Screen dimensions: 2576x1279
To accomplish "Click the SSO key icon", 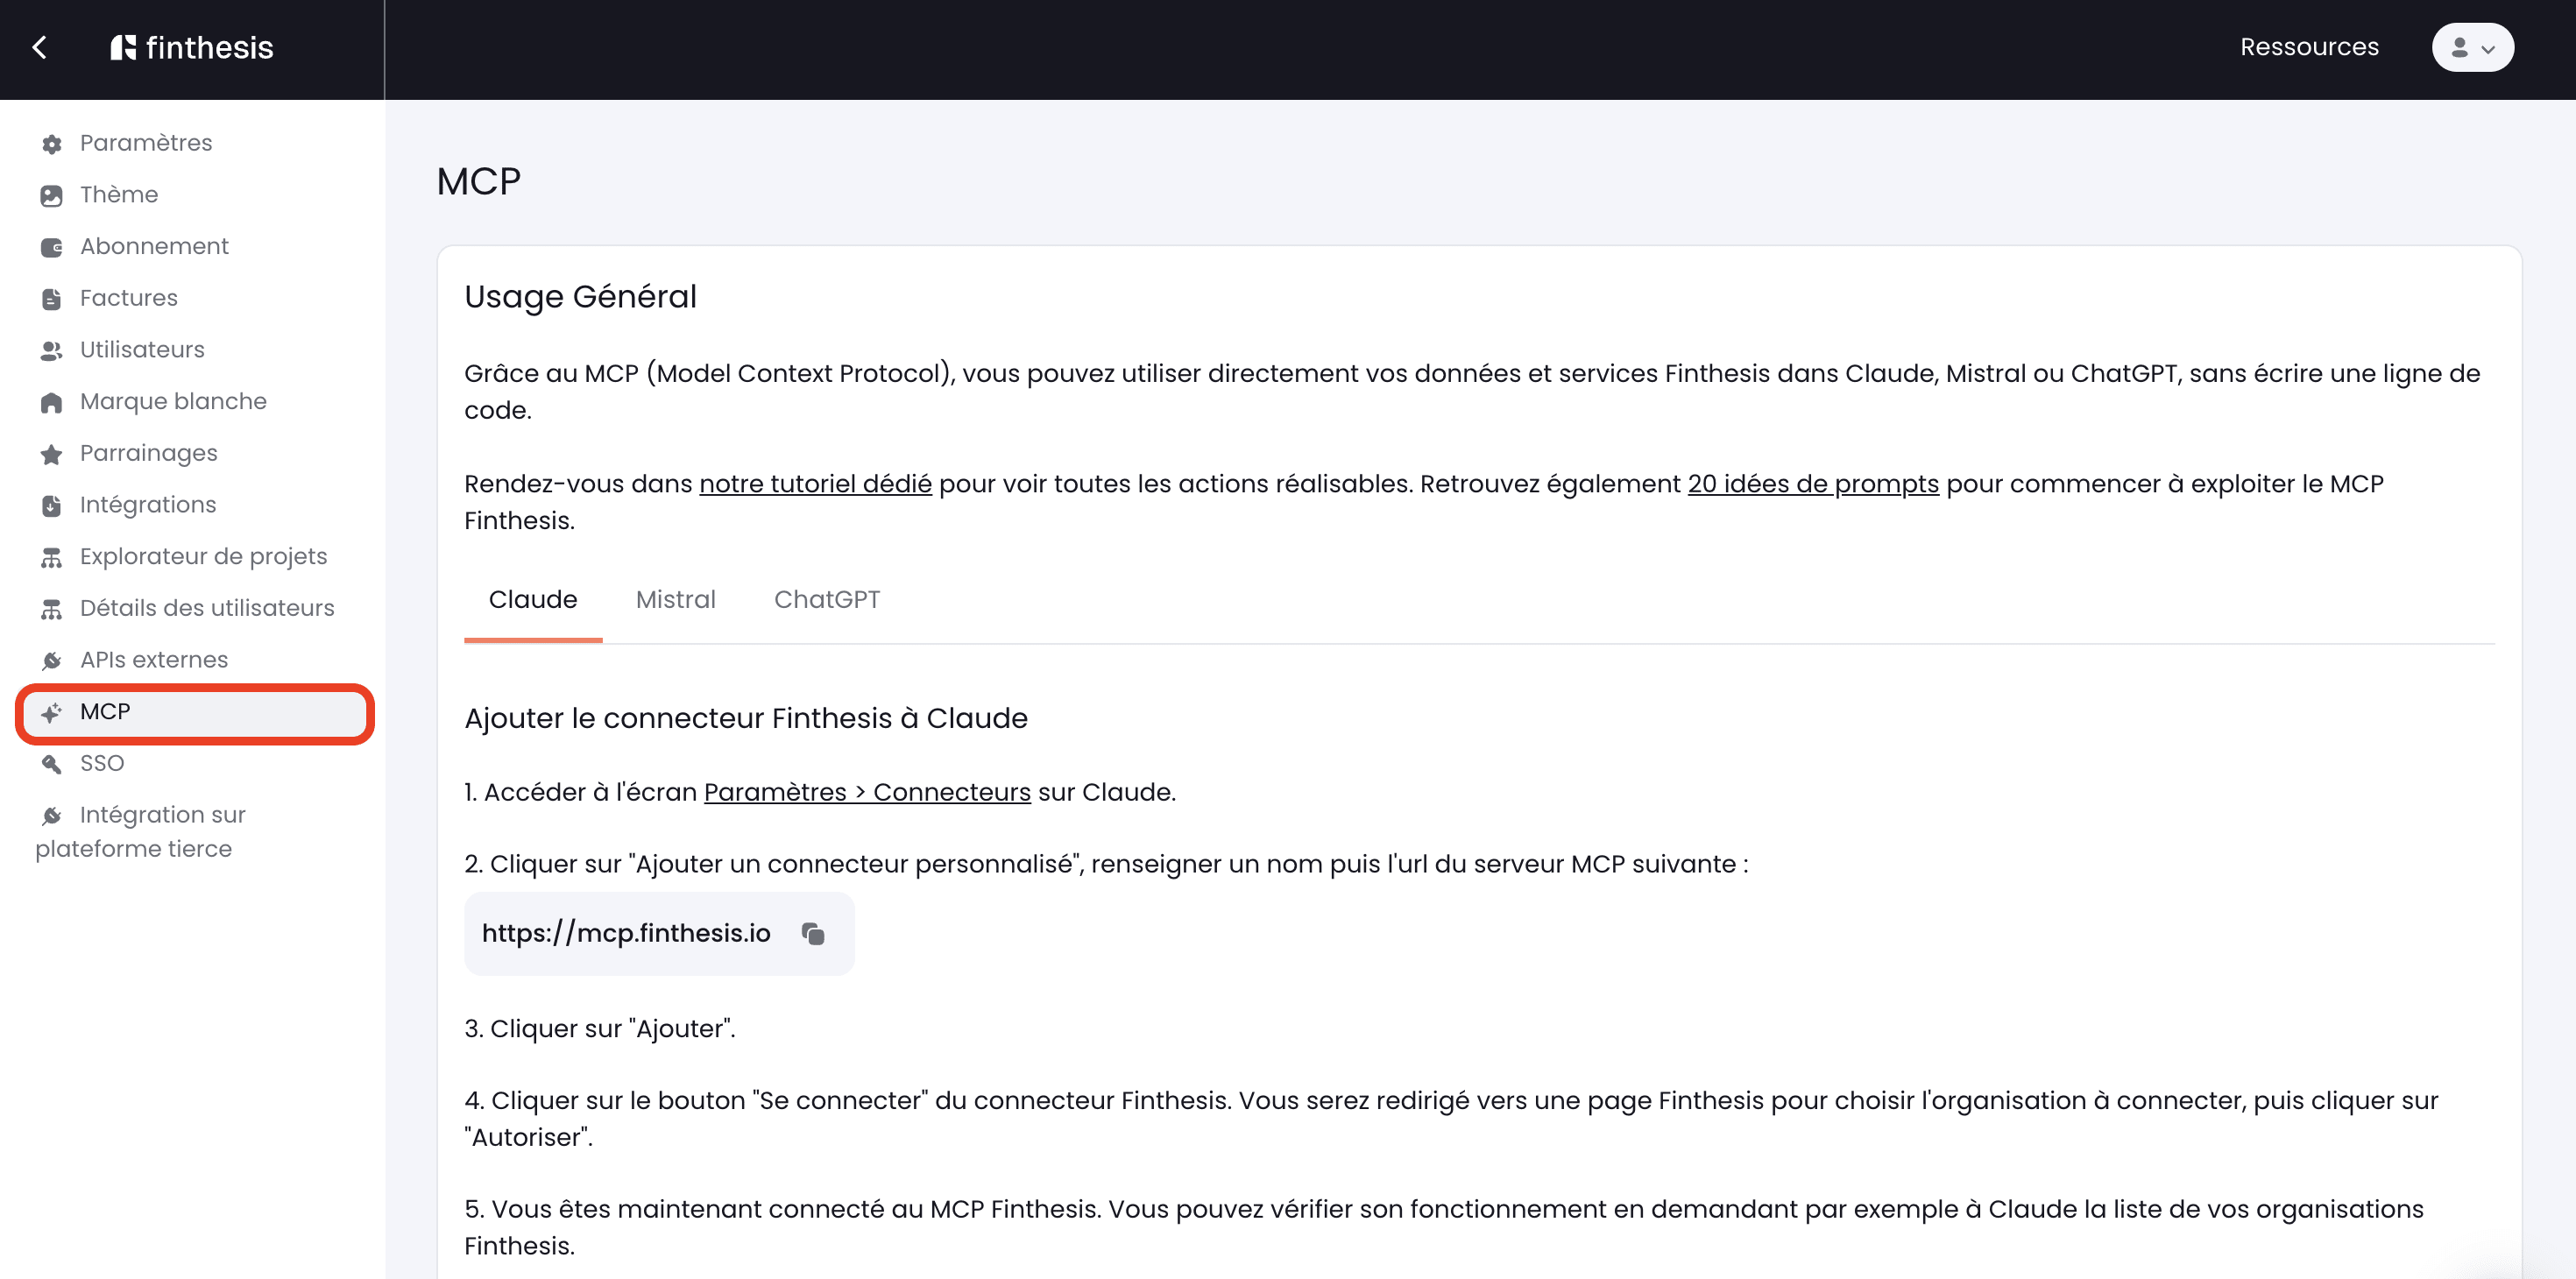I will pos(52,764).
